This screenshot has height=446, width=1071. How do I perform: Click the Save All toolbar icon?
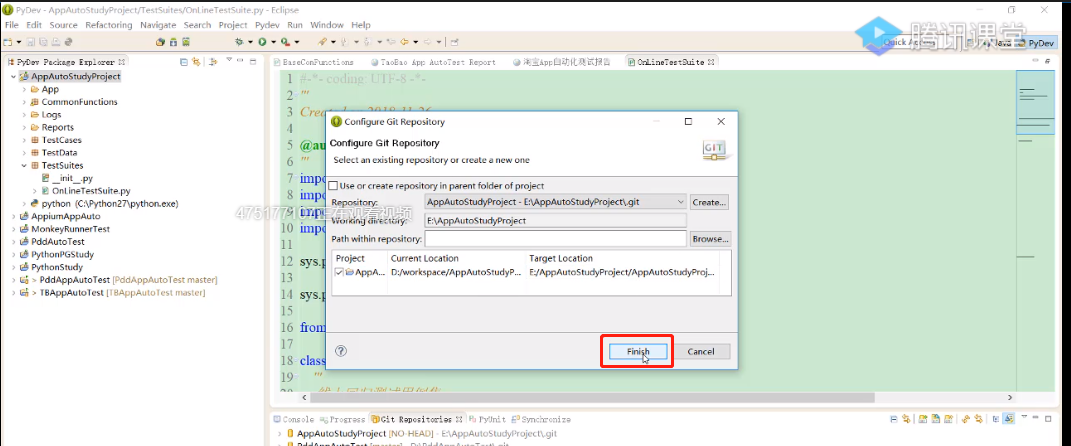pyautogui.click(x=43, y=42)
